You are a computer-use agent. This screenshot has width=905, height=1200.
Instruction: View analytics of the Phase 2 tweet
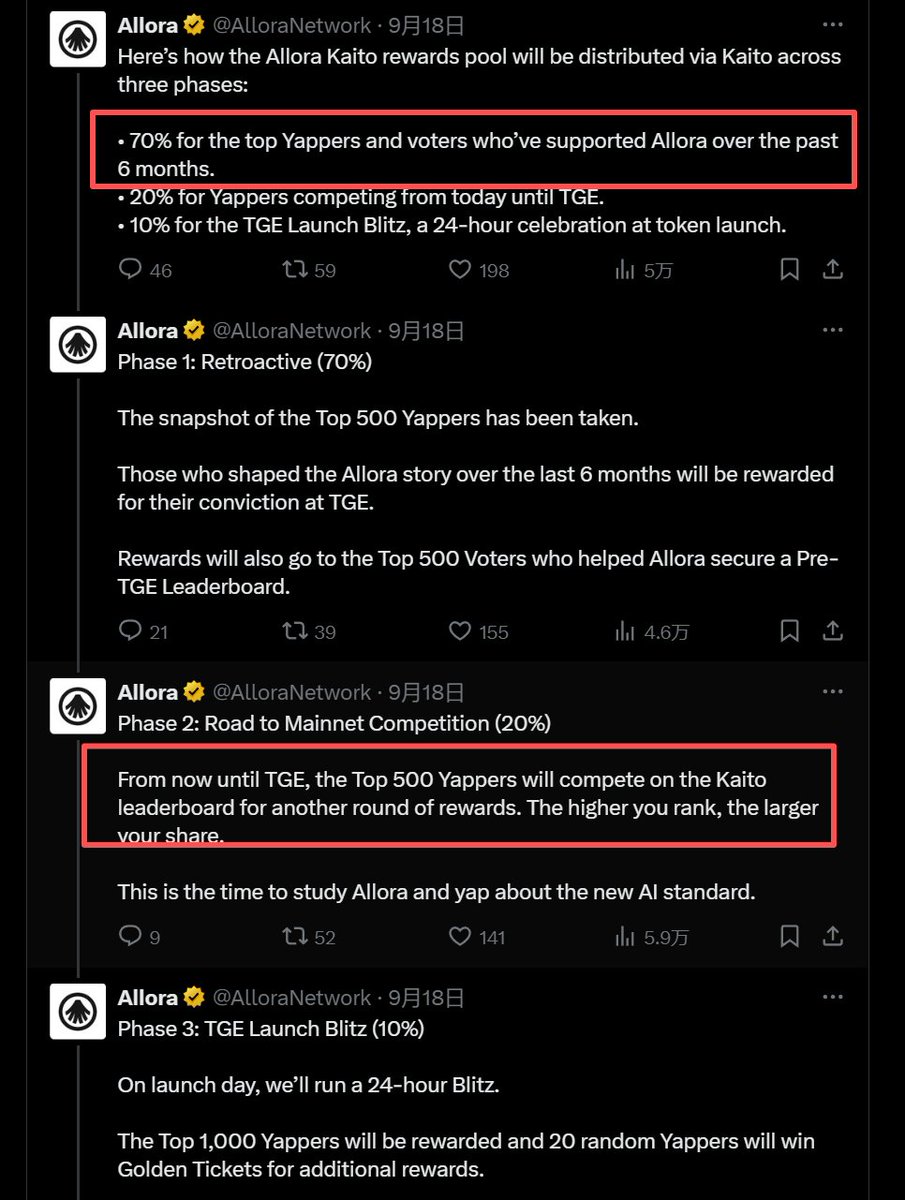(625, 936)
